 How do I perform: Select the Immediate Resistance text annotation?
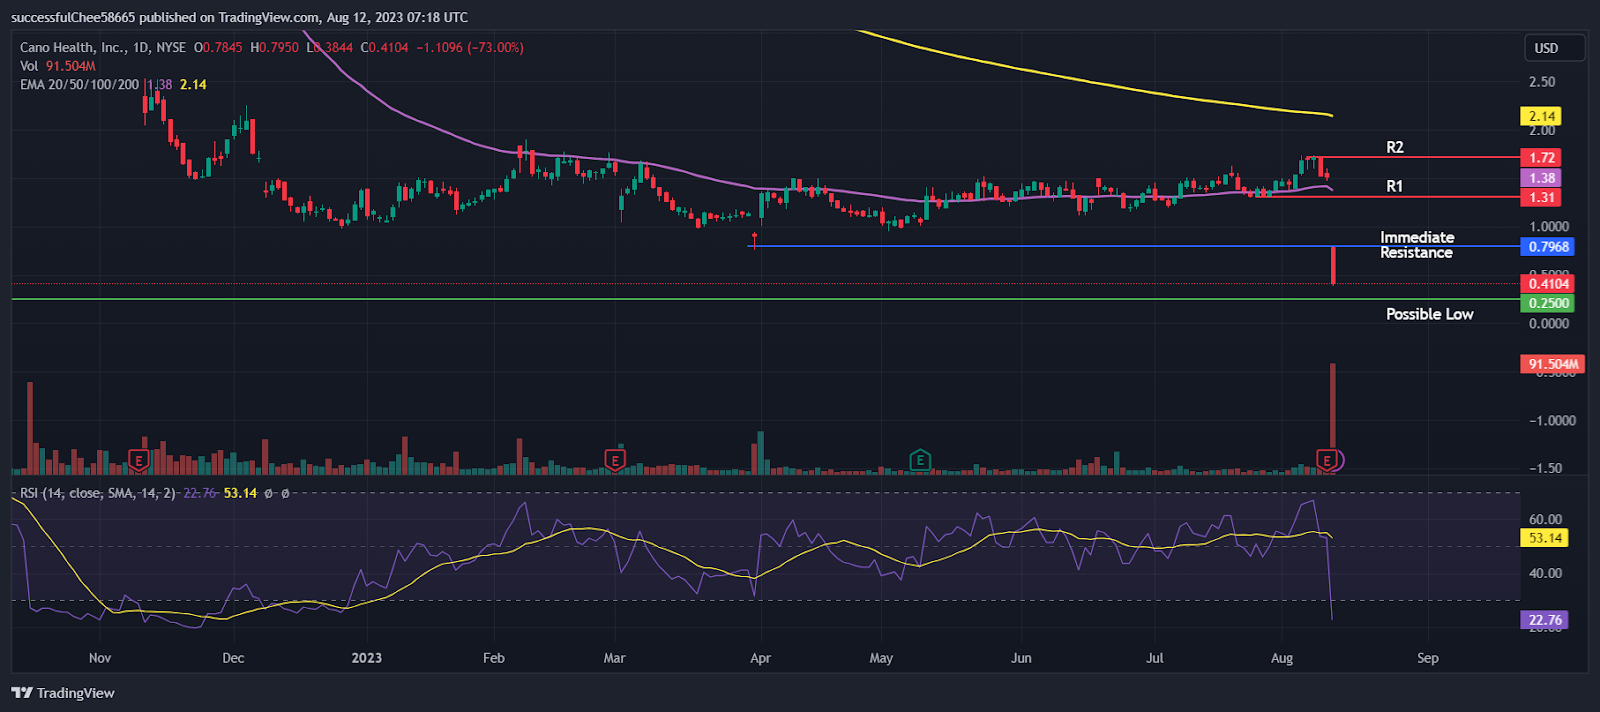tap(1417, 245)
